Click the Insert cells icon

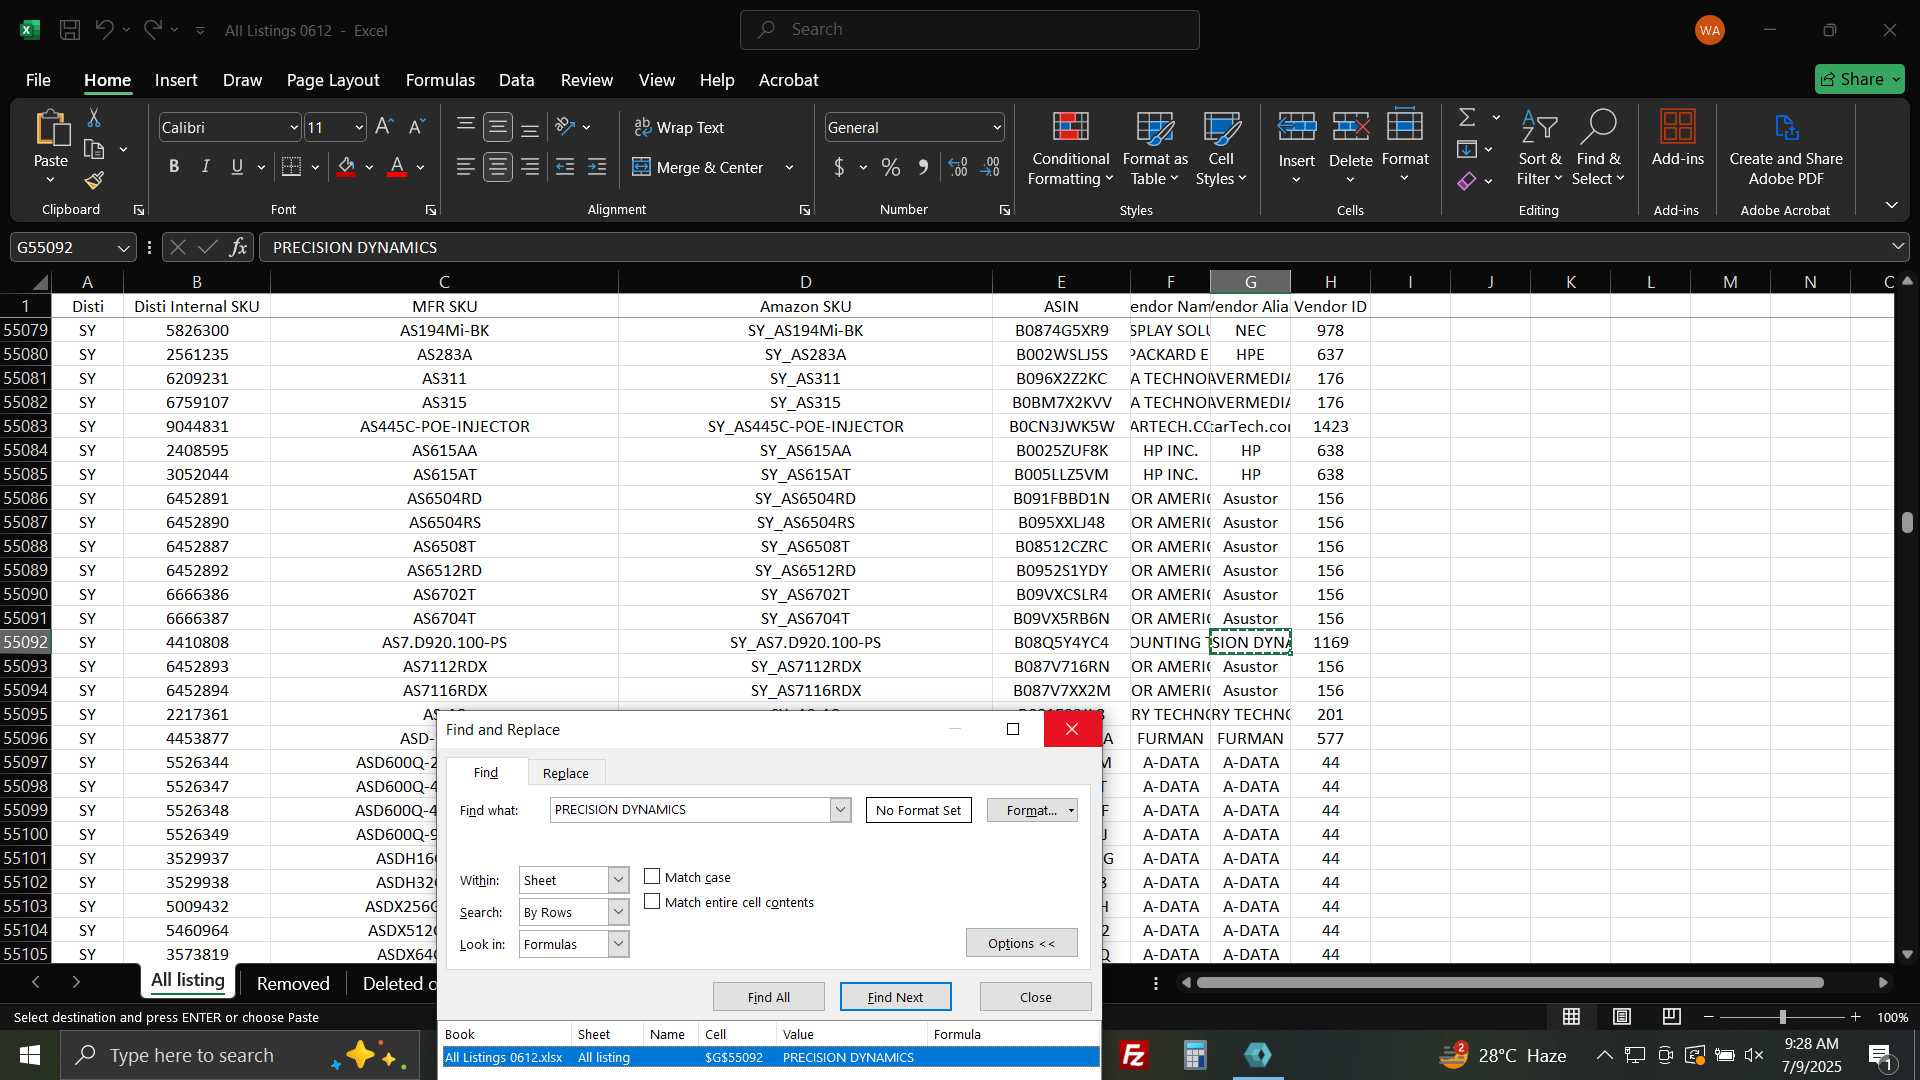pos(1297,127)
